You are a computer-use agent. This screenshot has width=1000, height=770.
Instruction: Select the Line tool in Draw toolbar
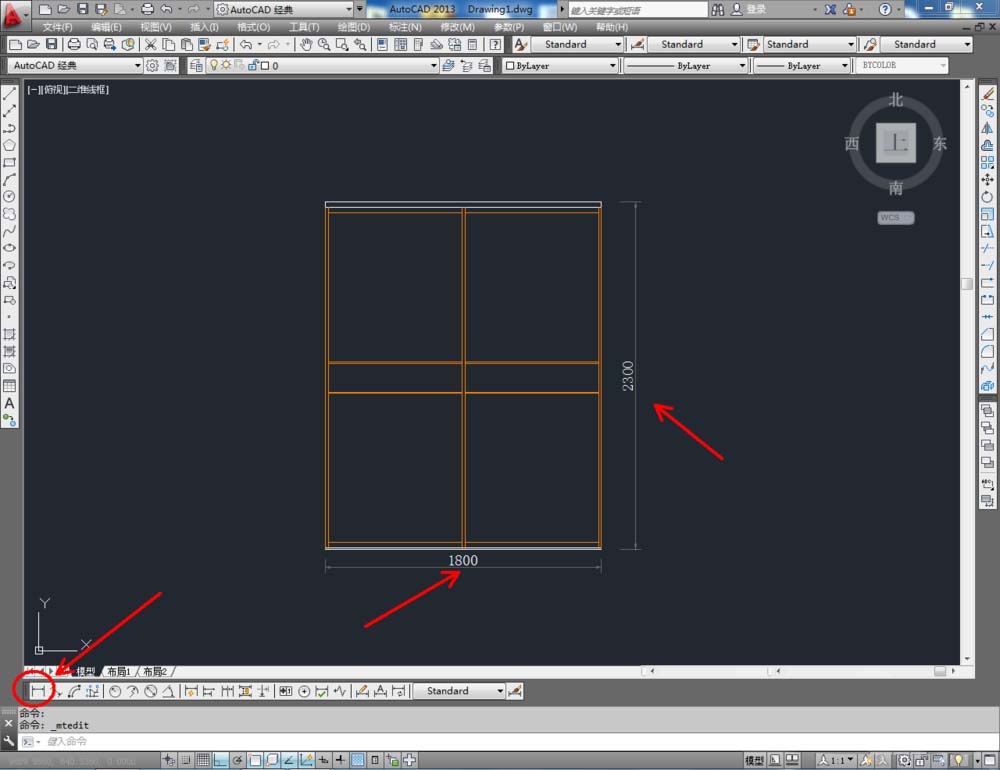click(x=10, y=94)
